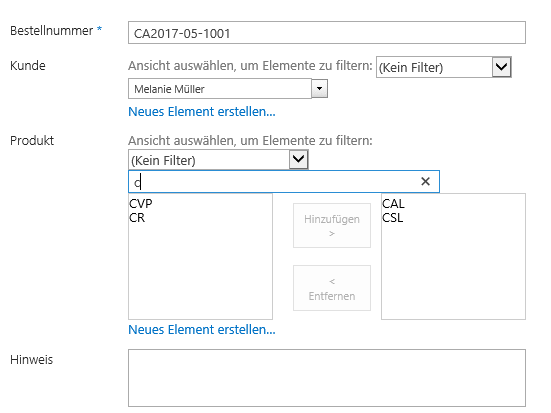Select CVP in the available products list
Screen dimensions: 551x413
tap(141, 204)
